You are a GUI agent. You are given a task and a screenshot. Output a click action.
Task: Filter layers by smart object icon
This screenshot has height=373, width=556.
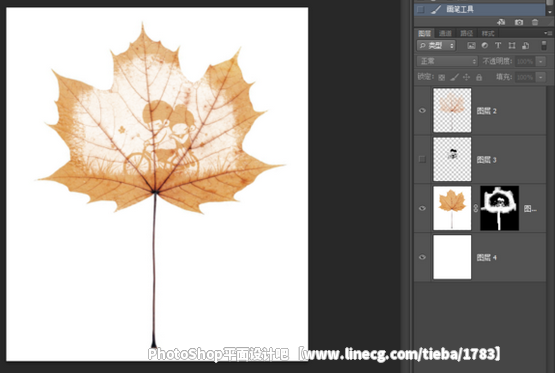point(526,45)
